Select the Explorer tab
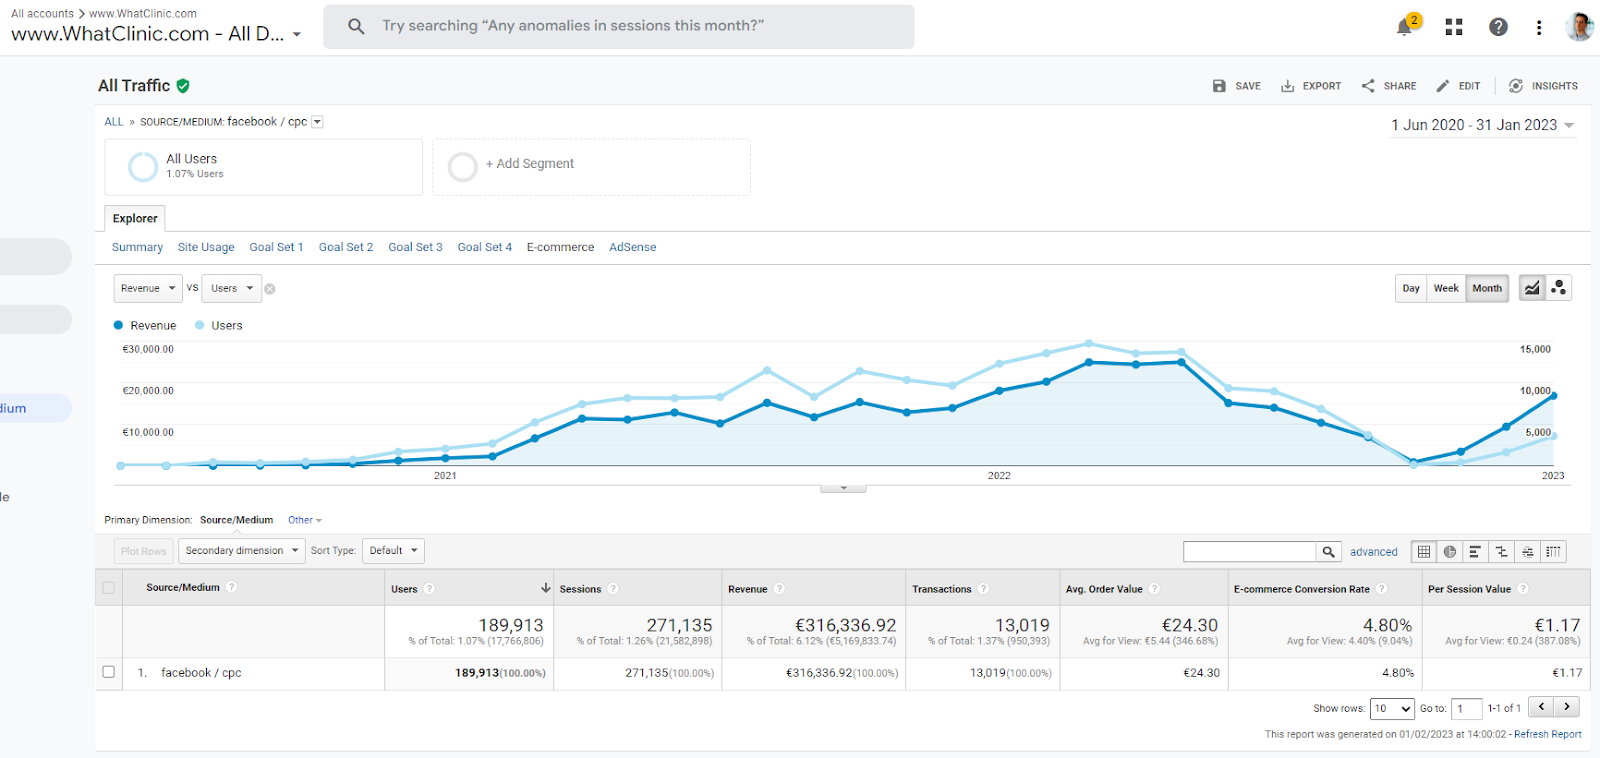 (135, 218)
